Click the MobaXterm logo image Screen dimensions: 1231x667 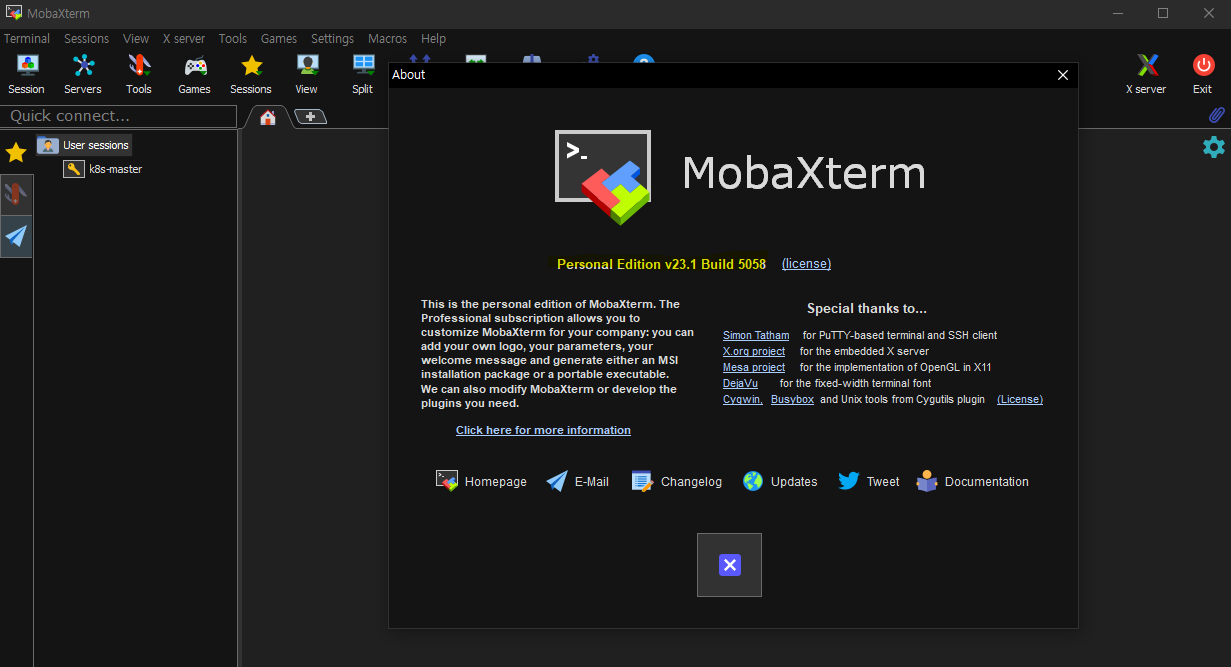point(603,176)
